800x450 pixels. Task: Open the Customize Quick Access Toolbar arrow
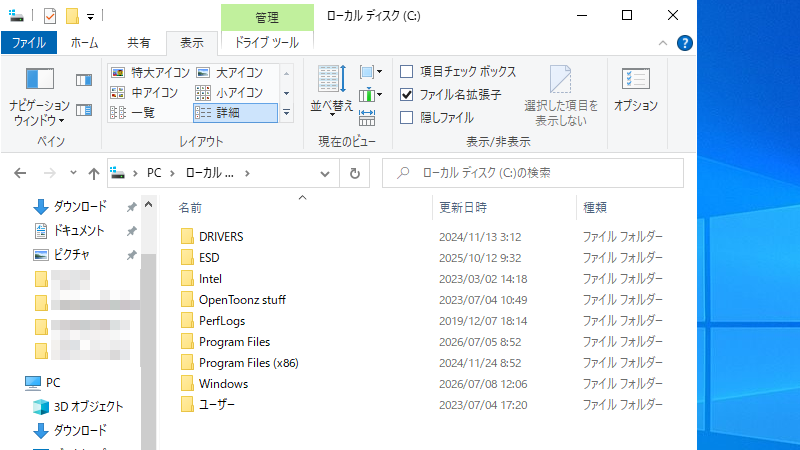pyautogui.click(x=90, y=17)
